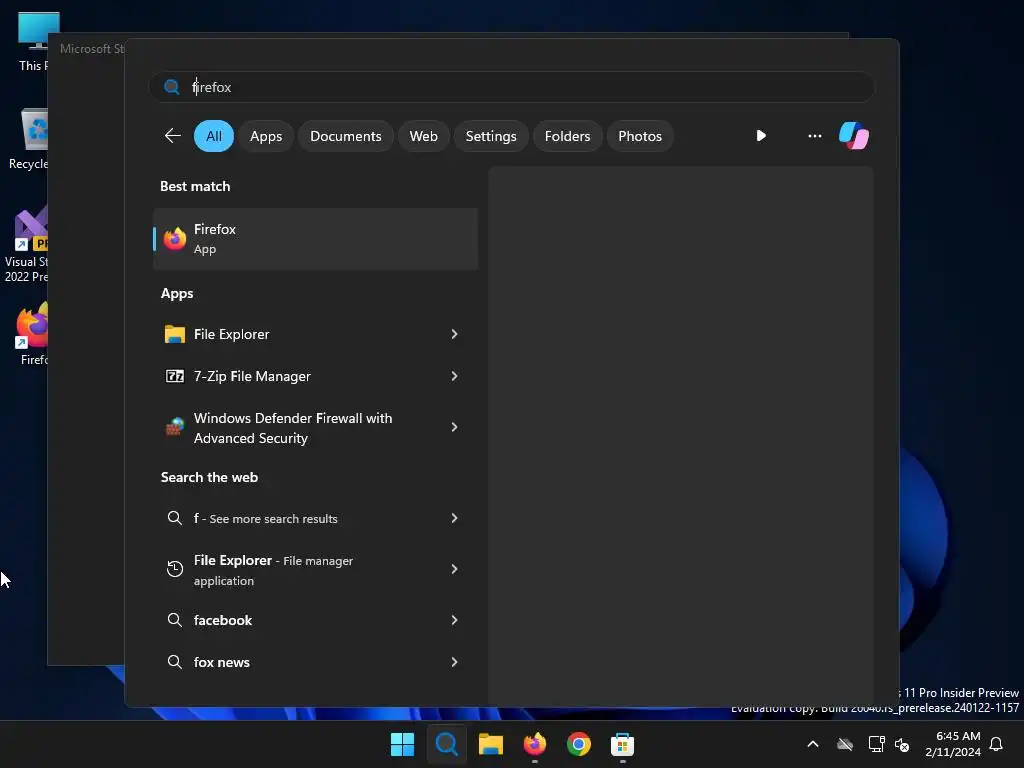This screenshot has width=1024, height=768.
Task: Click the magnifier icon beside fox news
Action: point(174,662)
